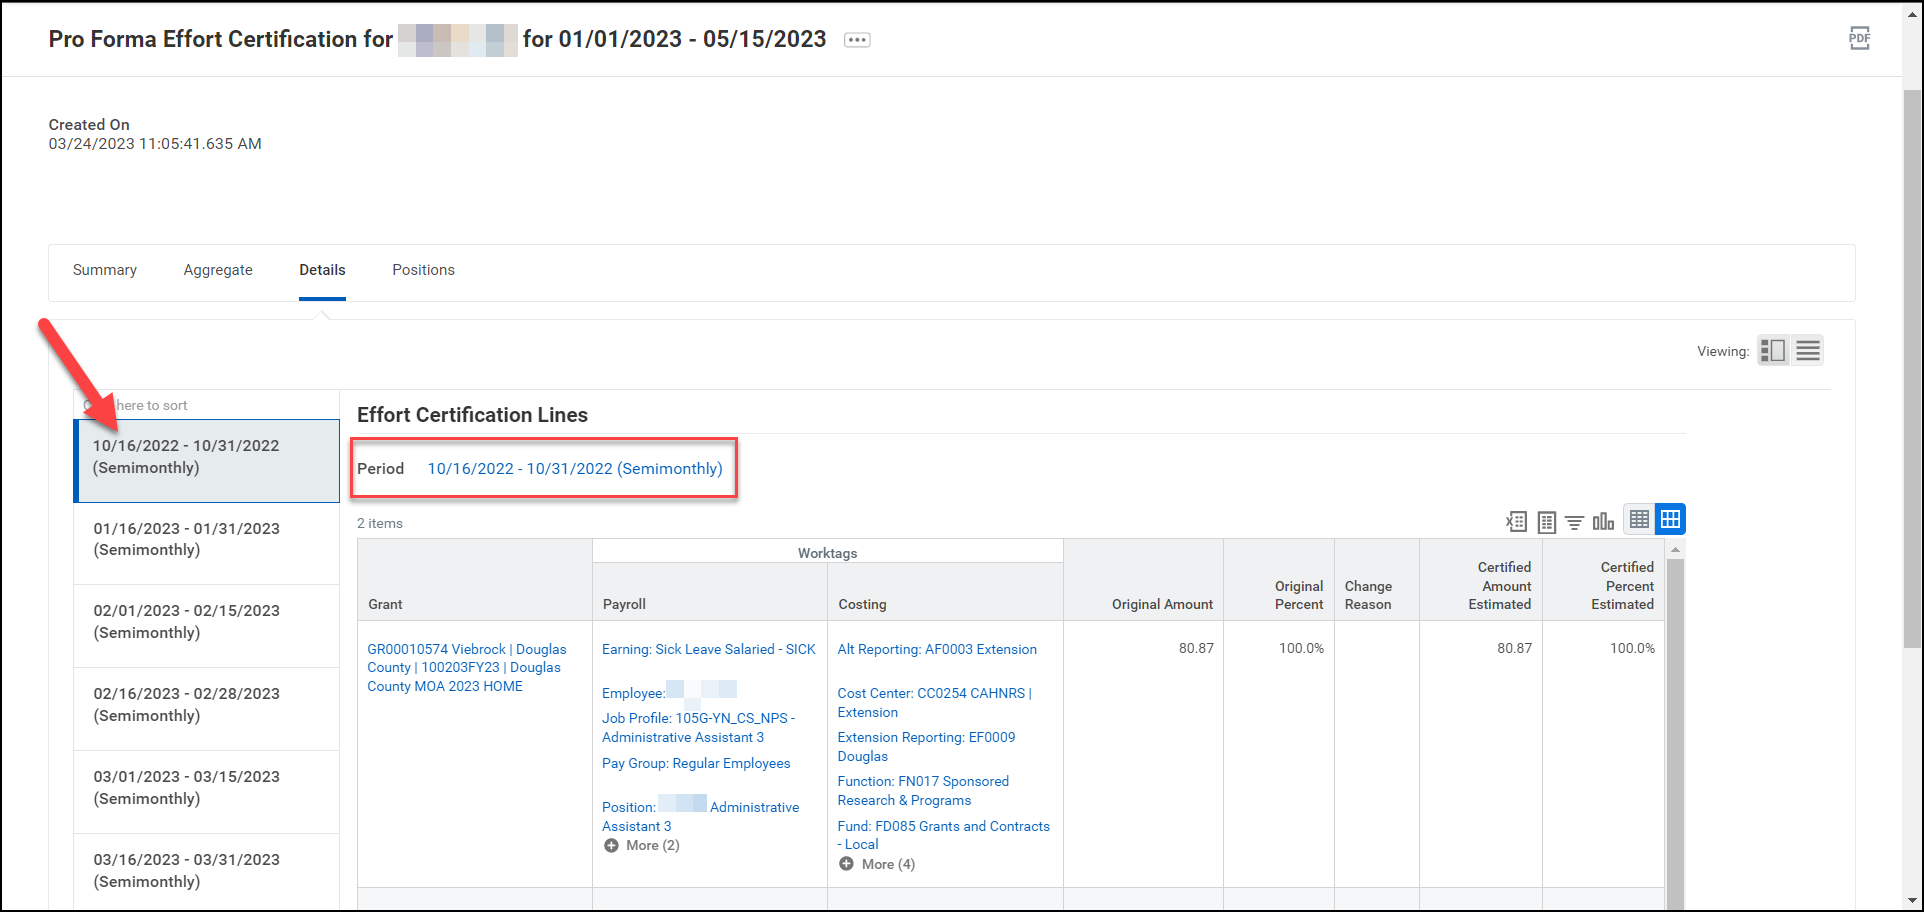Open grant GR00010574 Viebrock Douglas County
This screenshot has height=912, width=1924.
[466, 667]
